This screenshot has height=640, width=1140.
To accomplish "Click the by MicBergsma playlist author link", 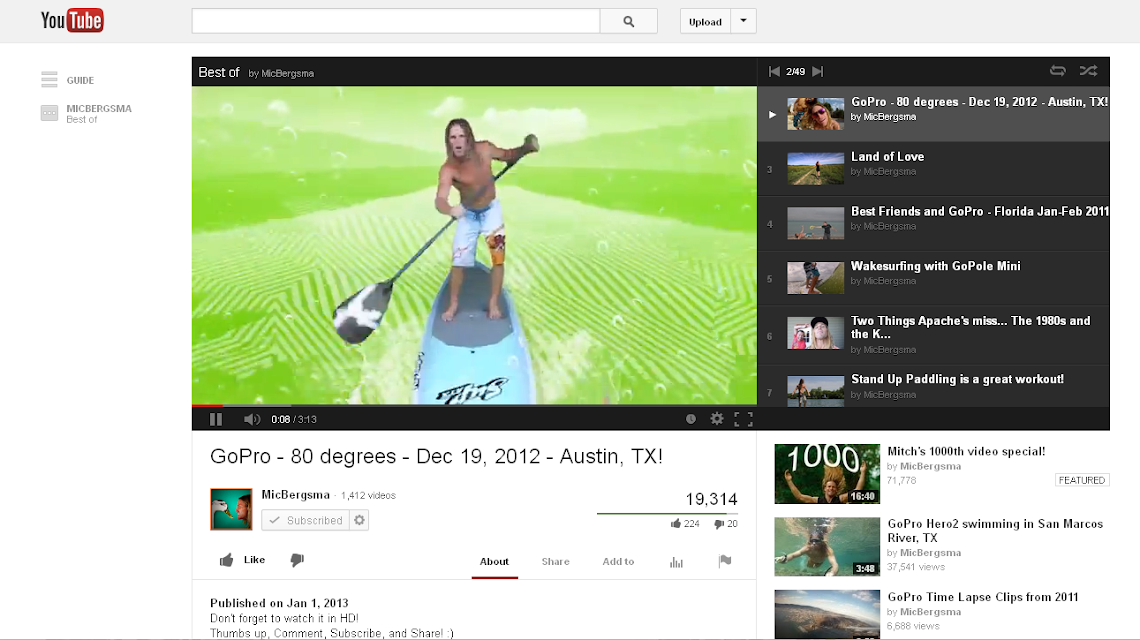I will coord(281,73).
